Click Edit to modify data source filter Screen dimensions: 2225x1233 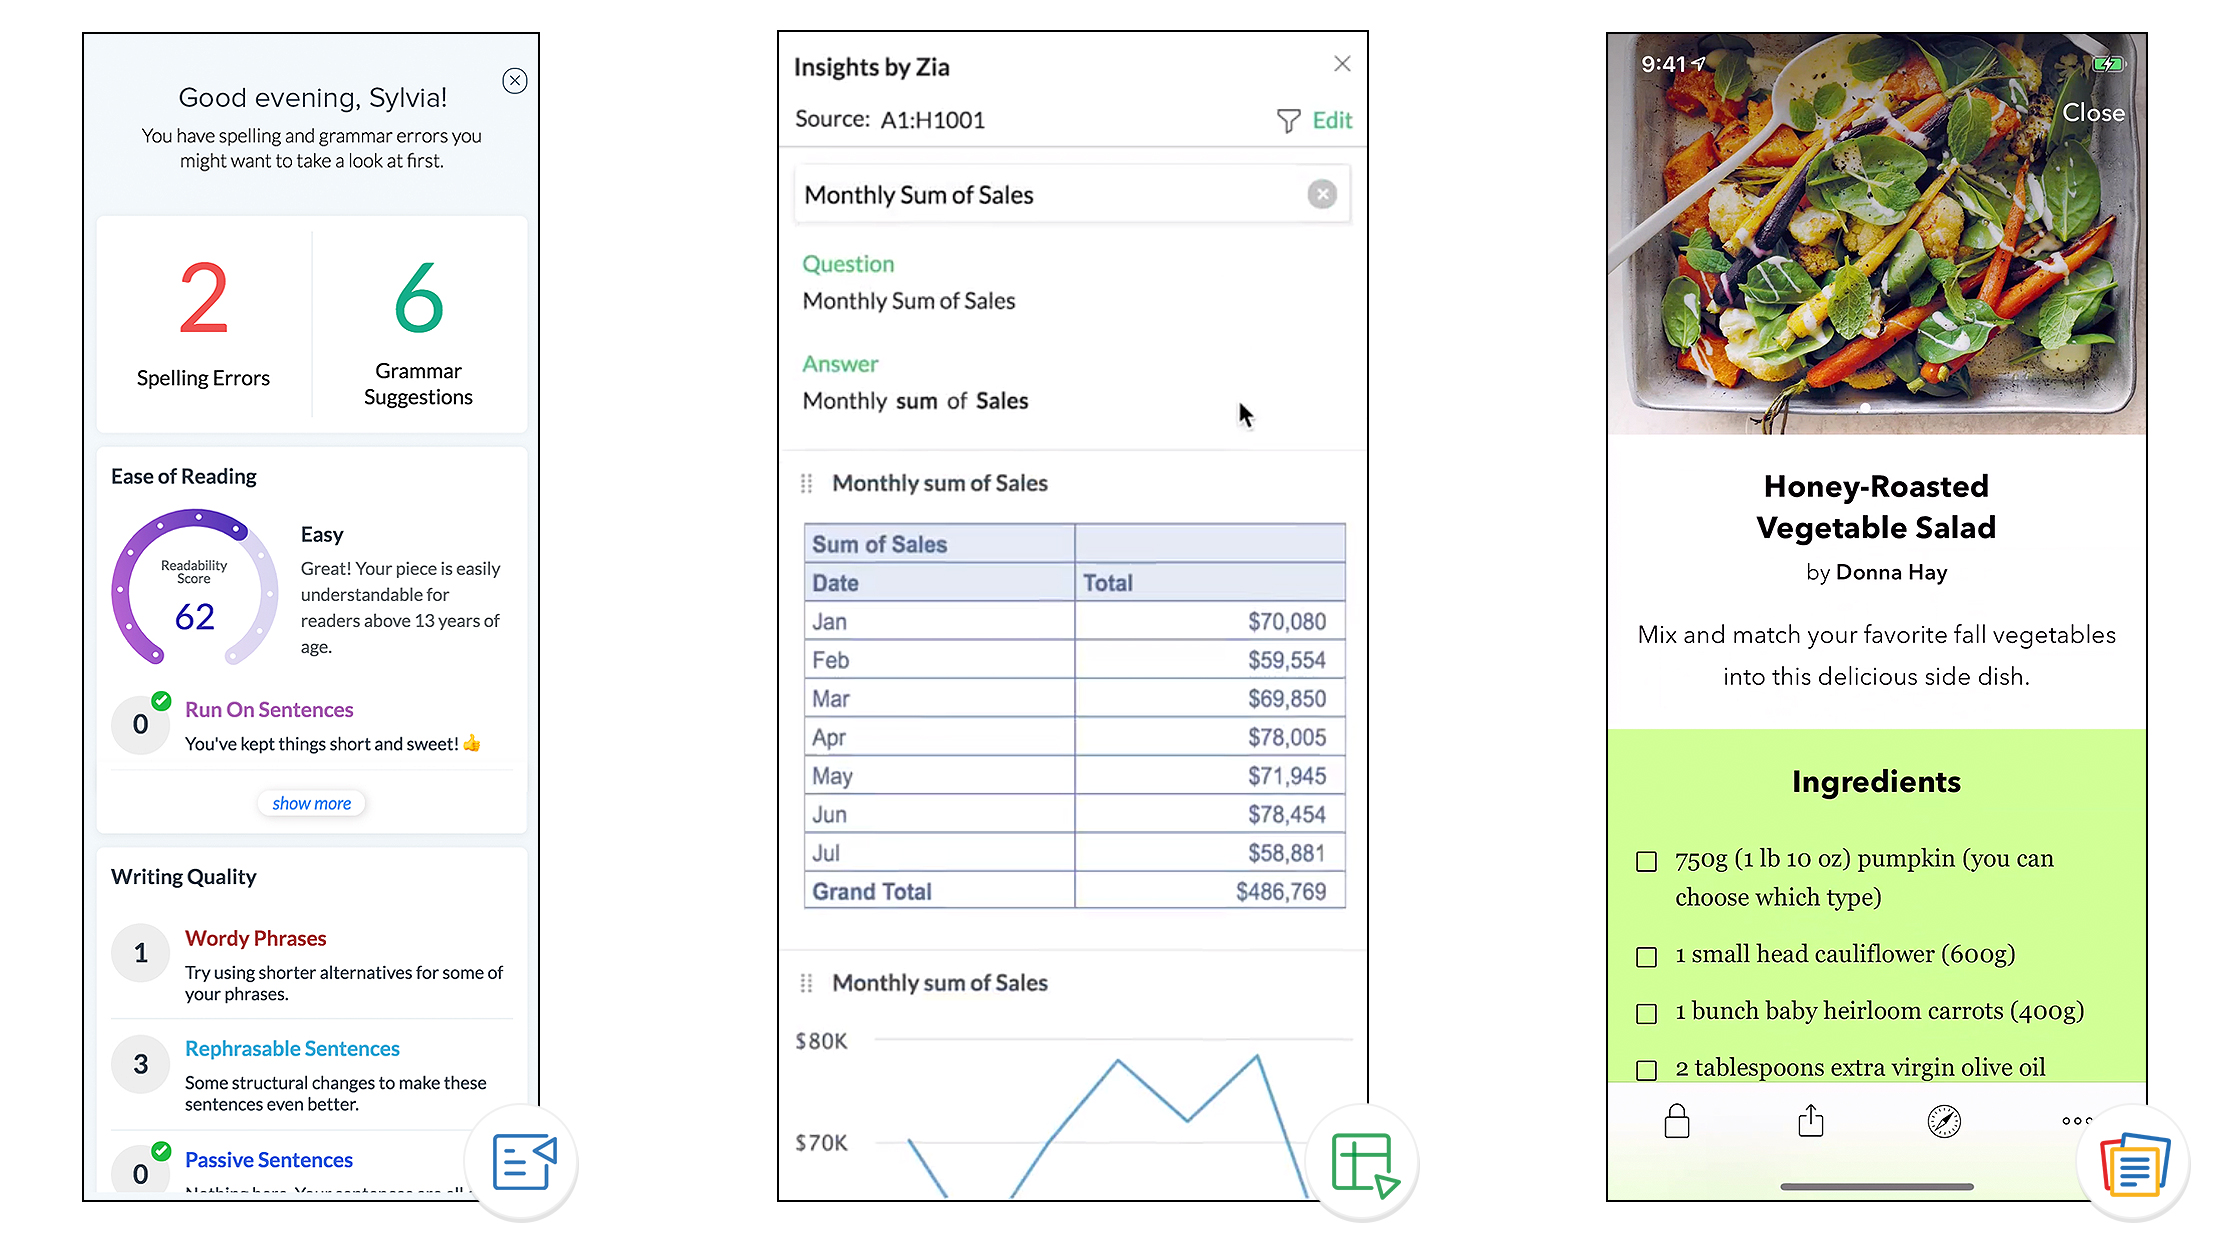coord(1331,120)
